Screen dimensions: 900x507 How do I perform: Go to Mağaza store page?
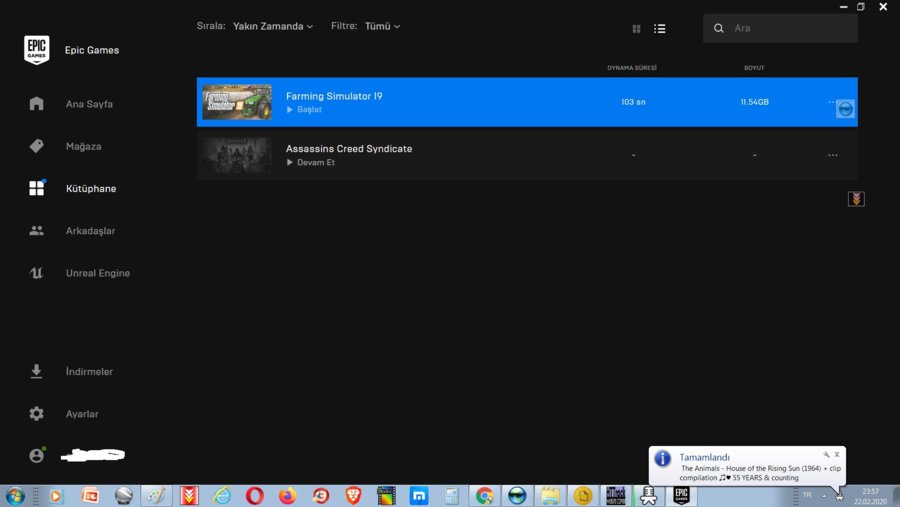83,146
